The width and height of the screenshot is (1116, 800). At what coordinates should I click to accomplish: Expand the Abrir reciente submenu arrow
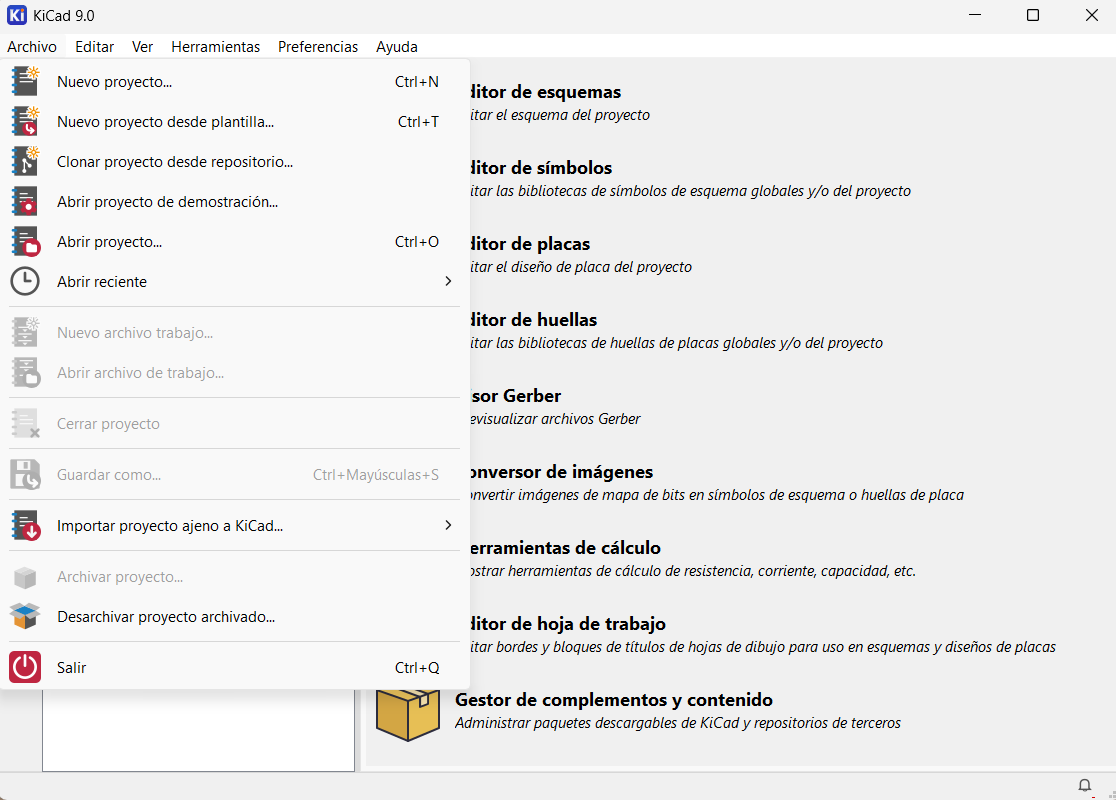pyautogui.click(x=448, y=282)
